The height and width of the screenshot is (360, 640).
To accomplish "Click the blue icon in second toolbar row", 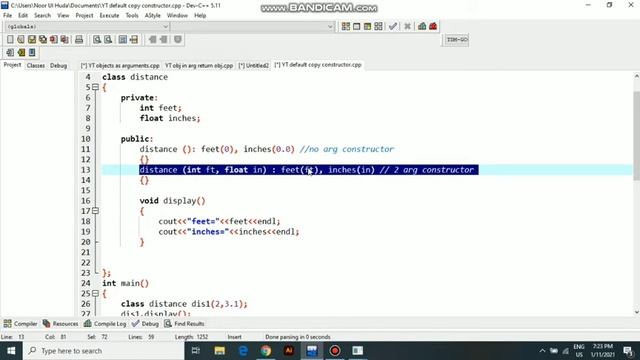I will [32, 52].
